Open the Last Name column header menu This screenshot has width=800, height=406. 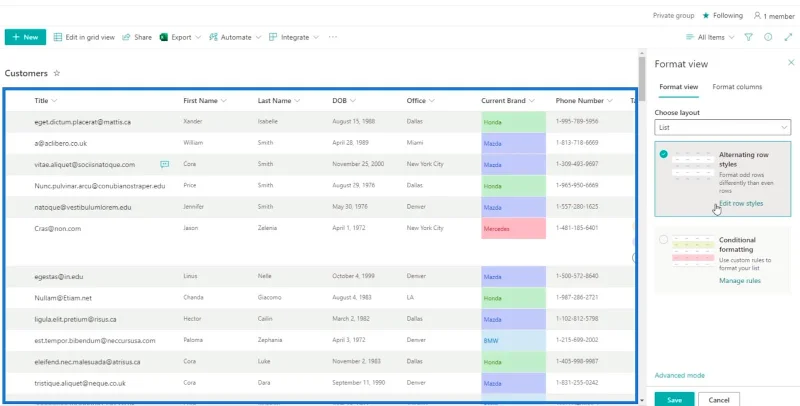click(279, 101)
